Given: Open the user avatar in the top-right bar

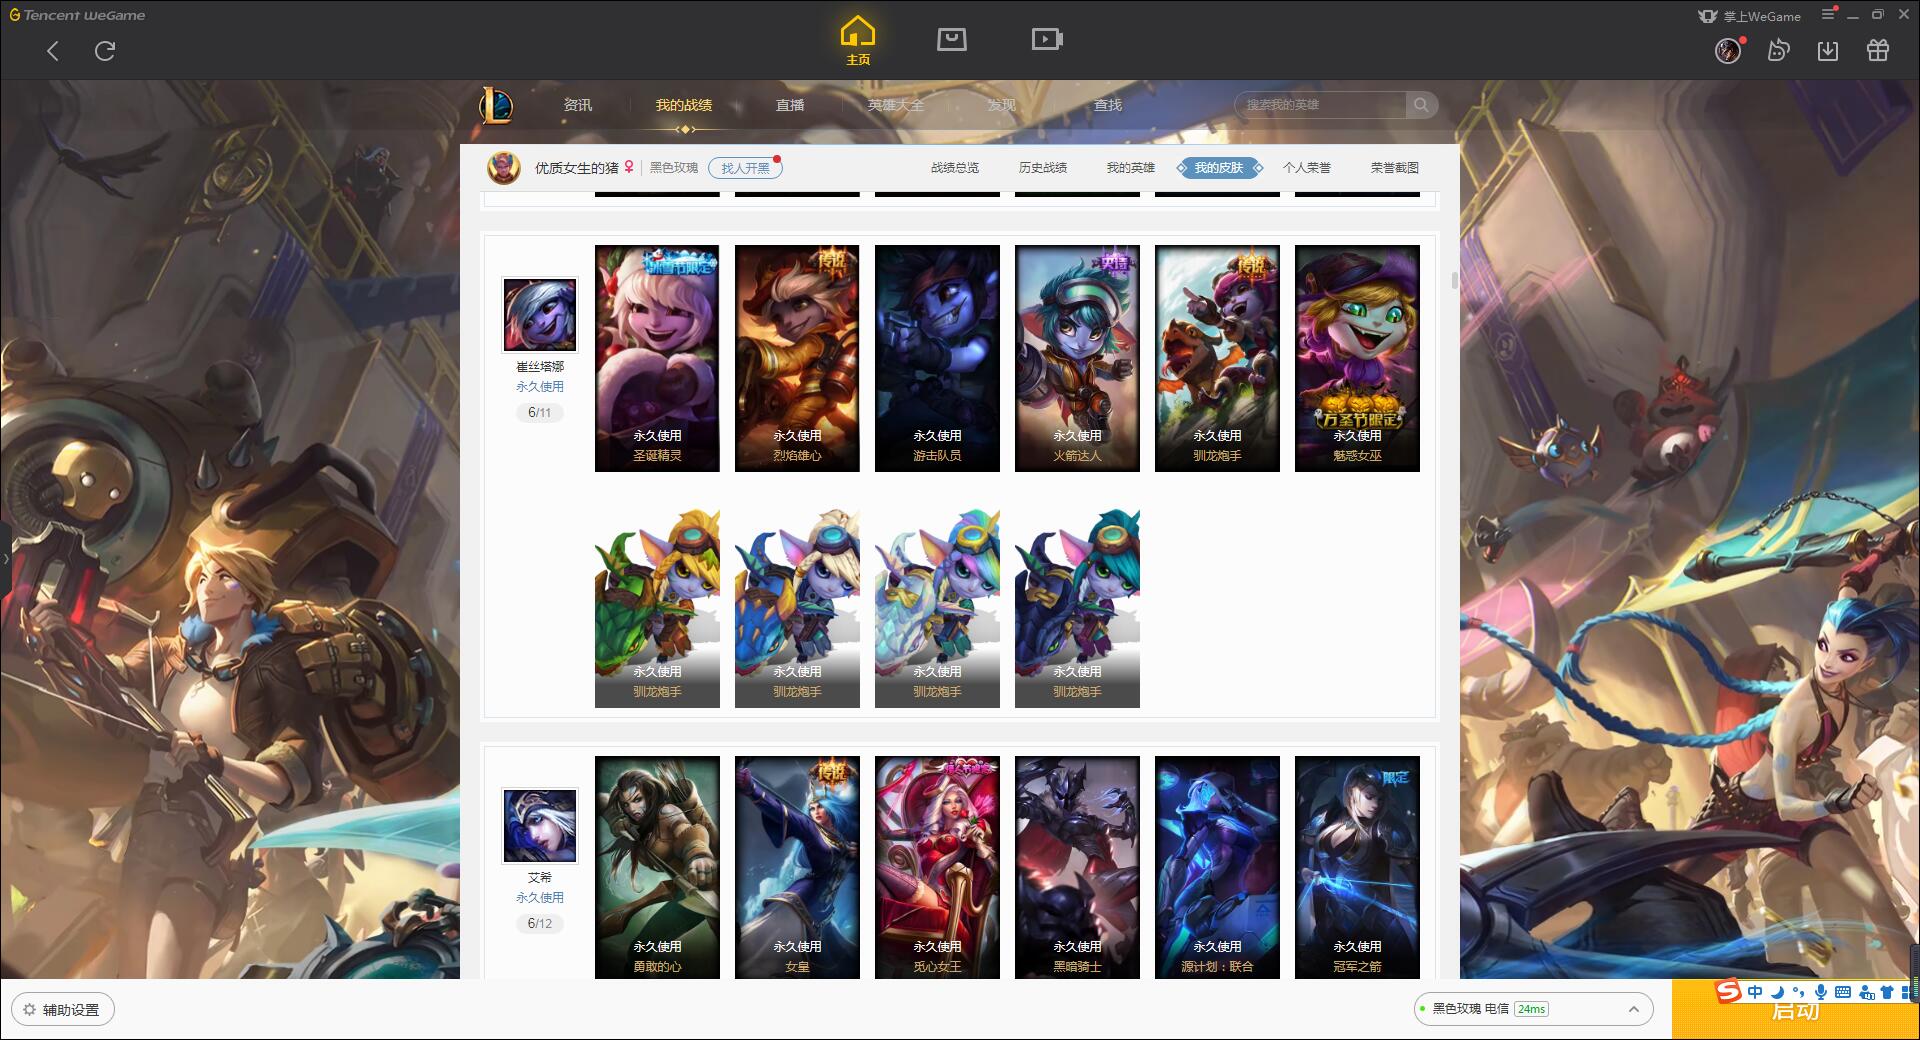Looking at the screenshot, I should click(1728, 51).
